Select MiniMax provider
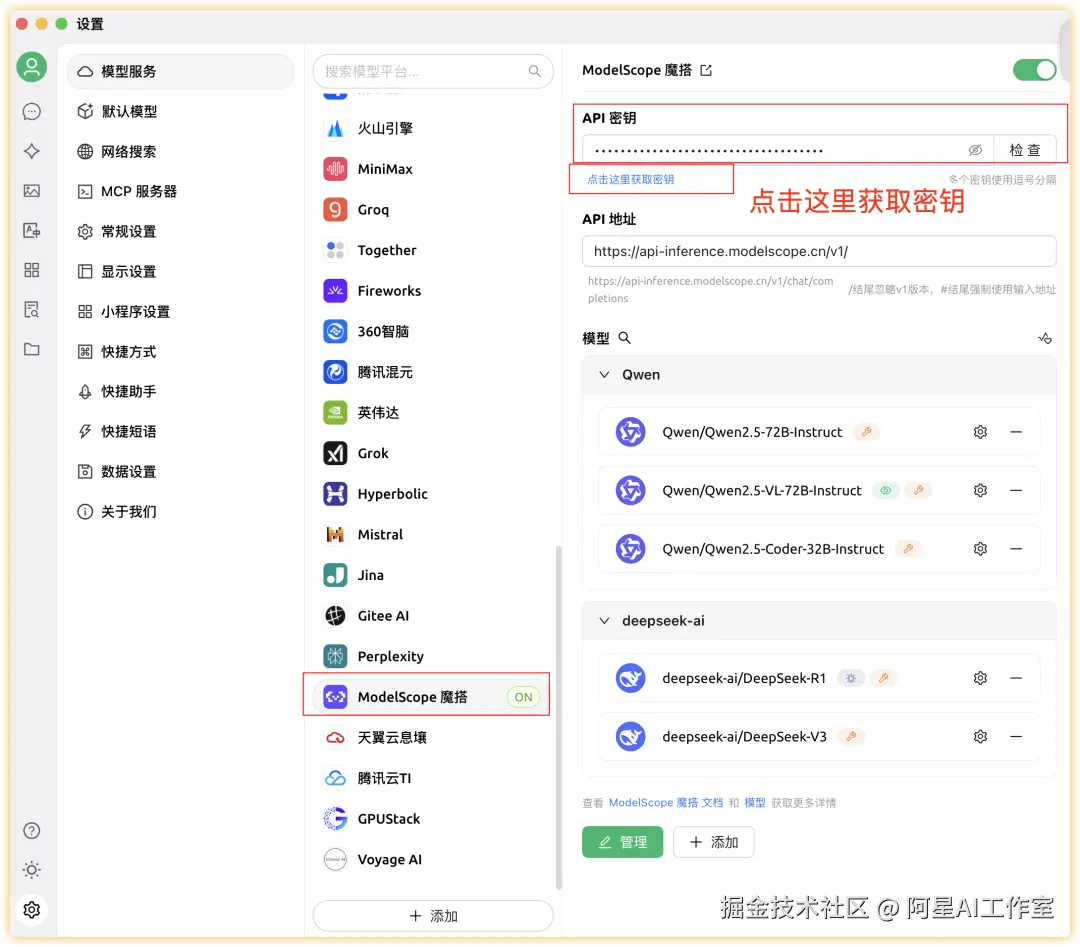 (x=433, y=169)
